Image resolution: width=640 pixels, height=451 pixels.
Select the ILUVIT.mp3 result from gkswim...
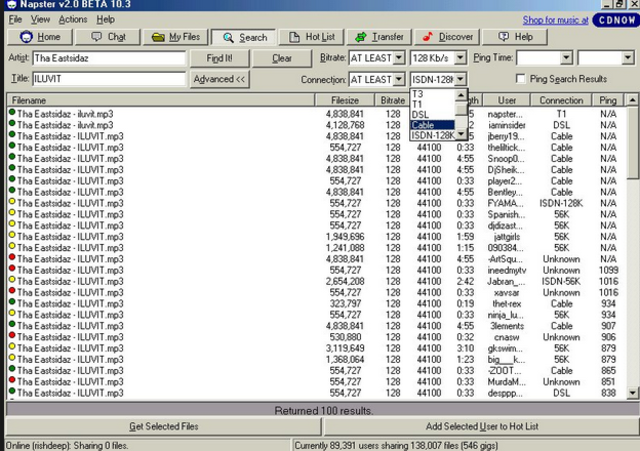pos(316,348)
